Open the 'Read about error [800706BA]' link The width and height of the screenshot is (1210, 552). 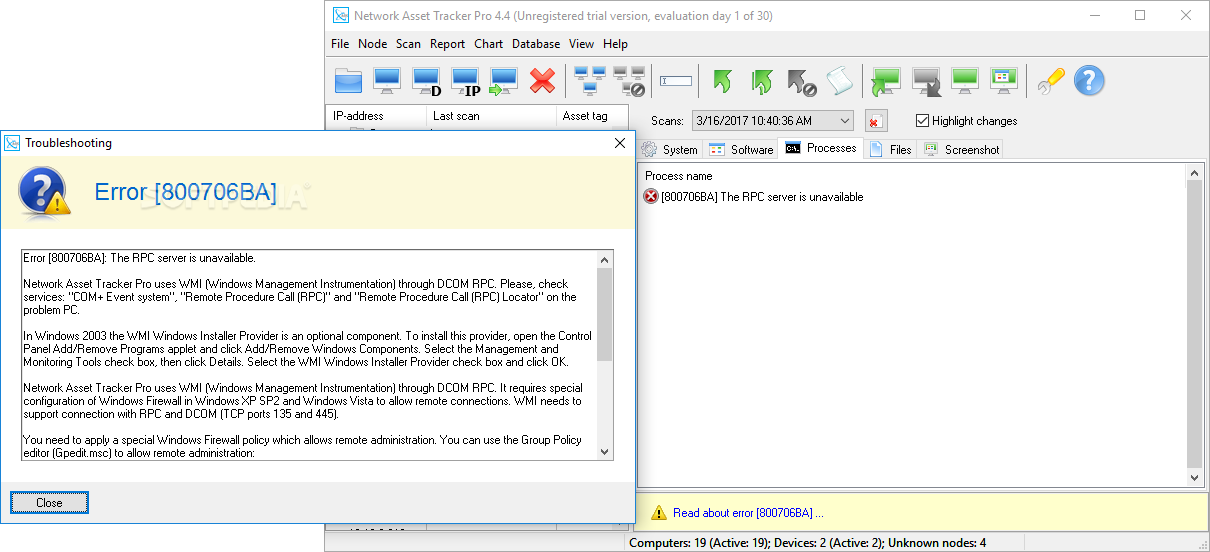coord(748,513)
